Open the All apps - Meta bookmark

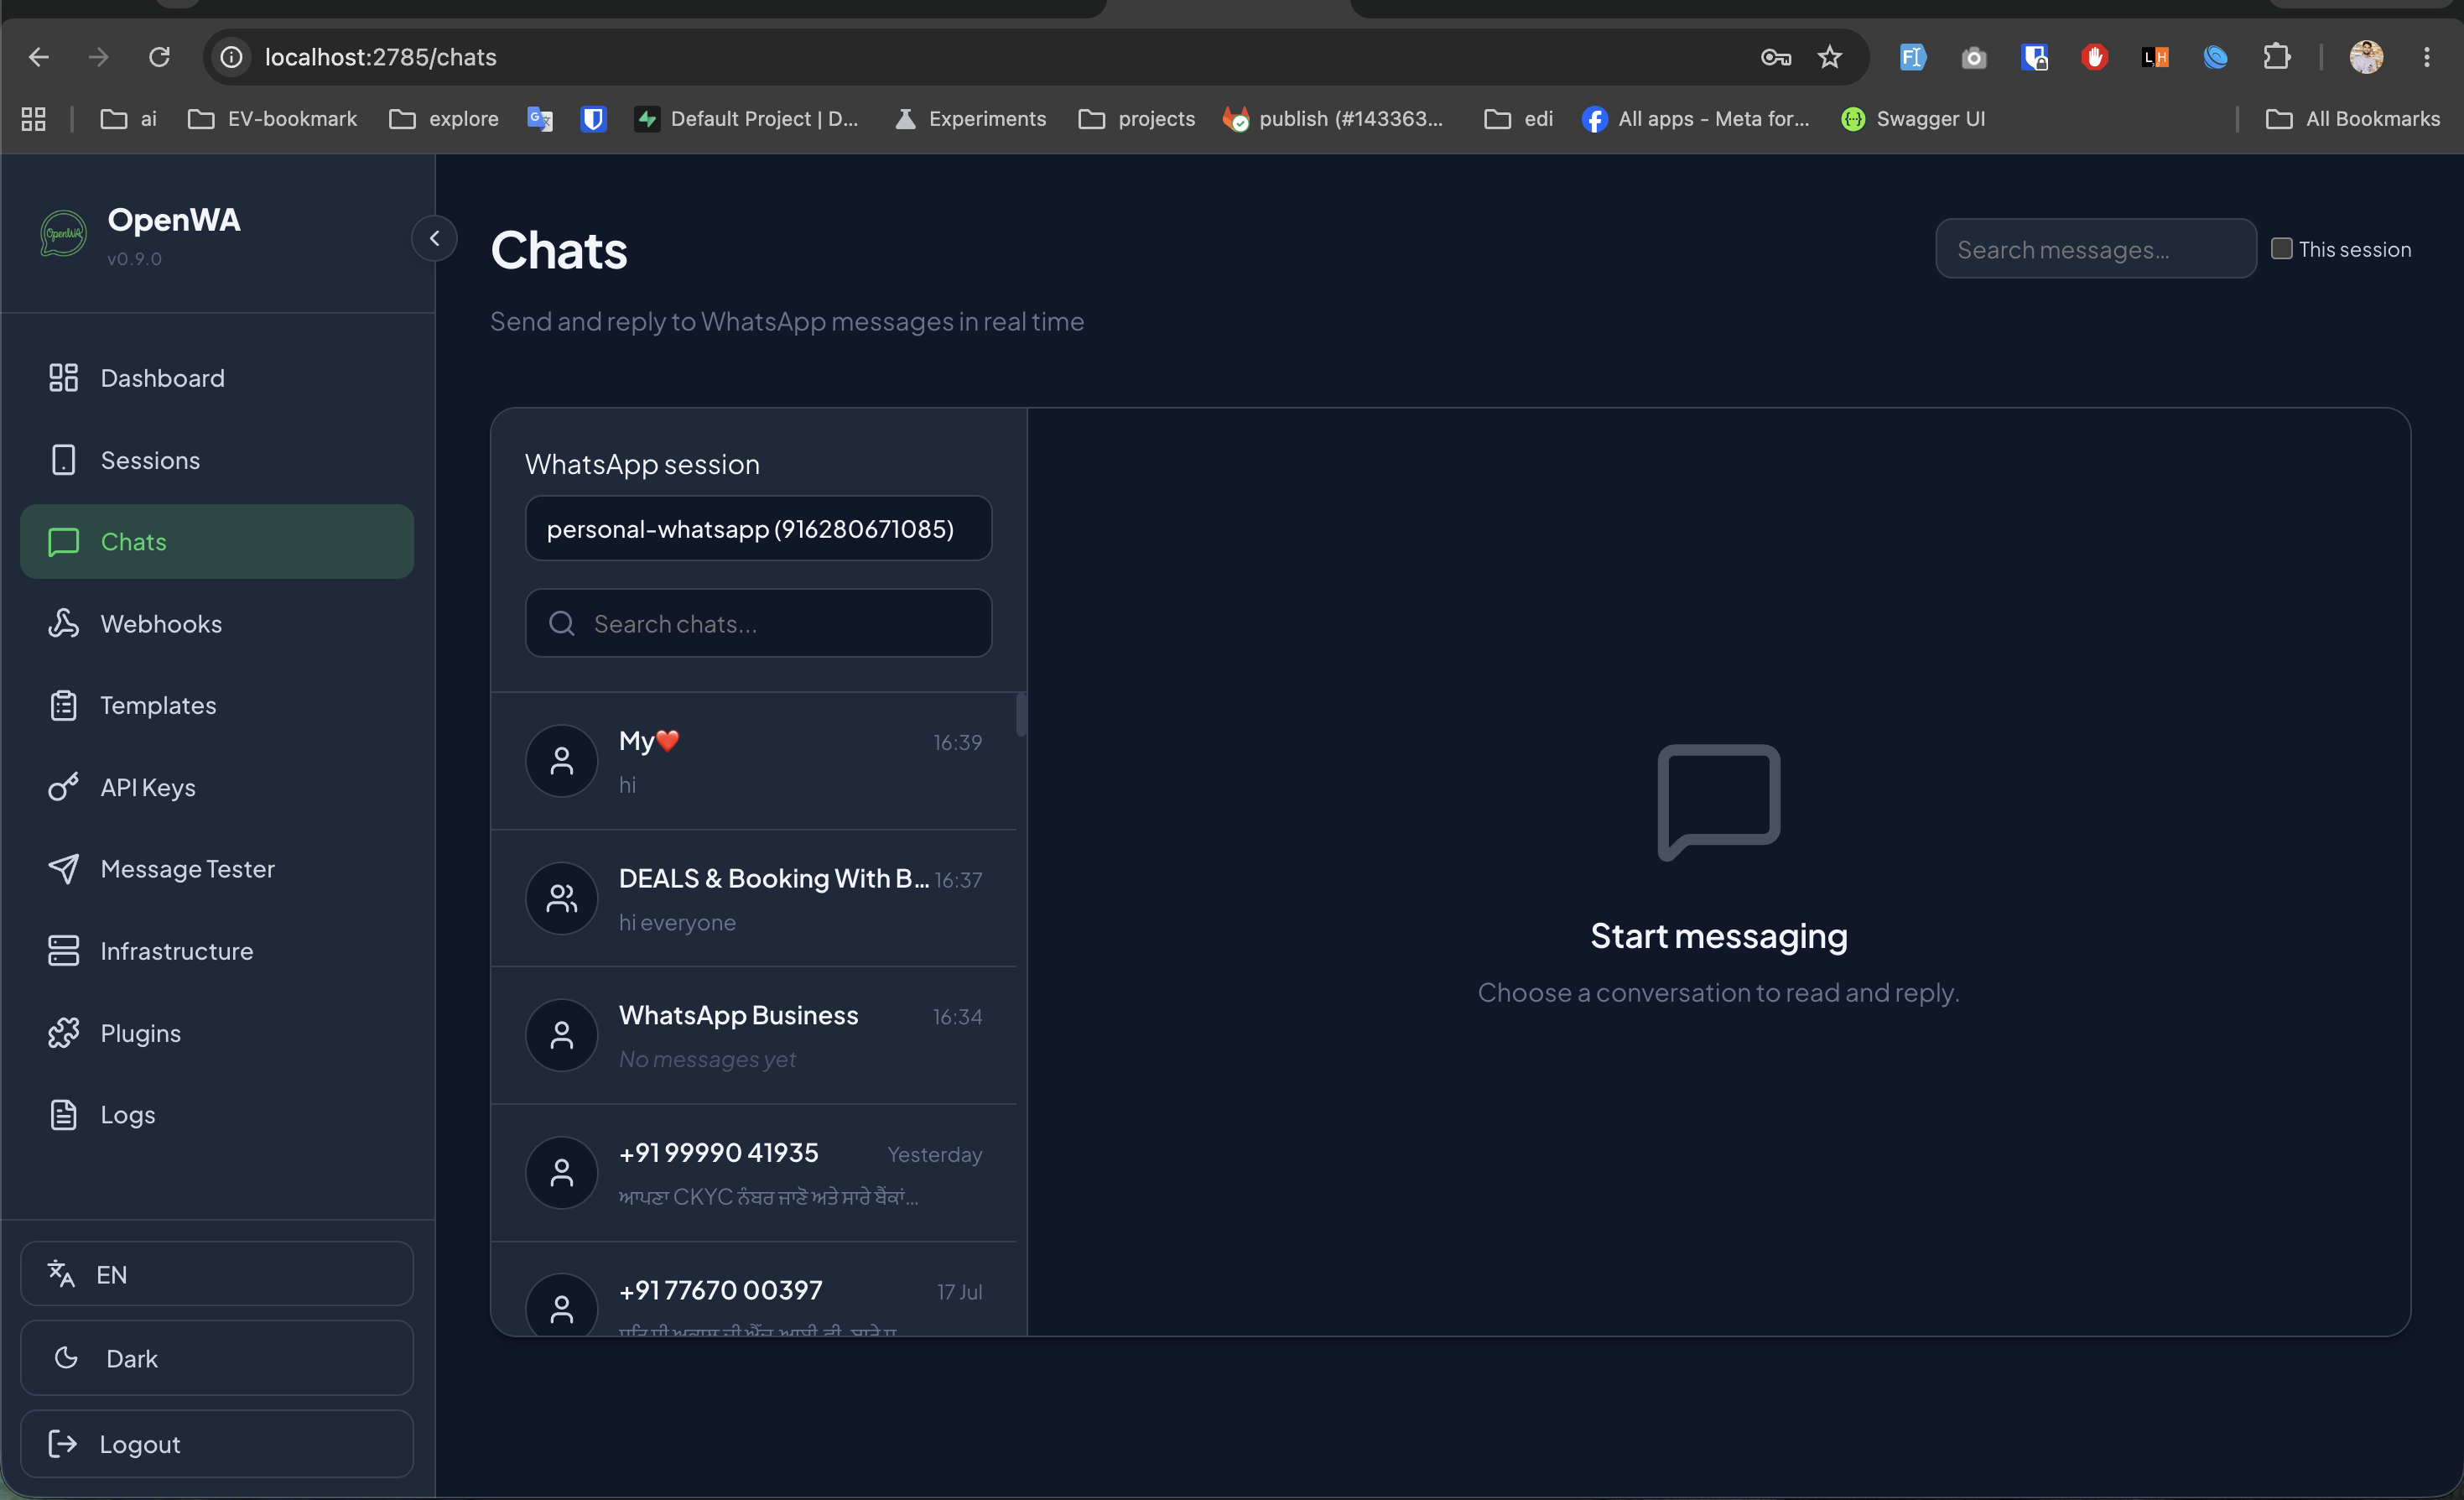tap(1696, 119)
